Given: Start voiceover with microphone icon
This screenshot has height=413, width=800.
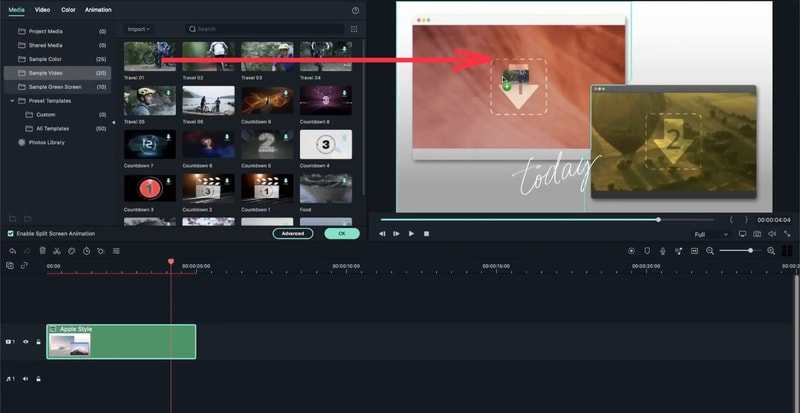Looking at the screenshot, I should tap(663, 251).
